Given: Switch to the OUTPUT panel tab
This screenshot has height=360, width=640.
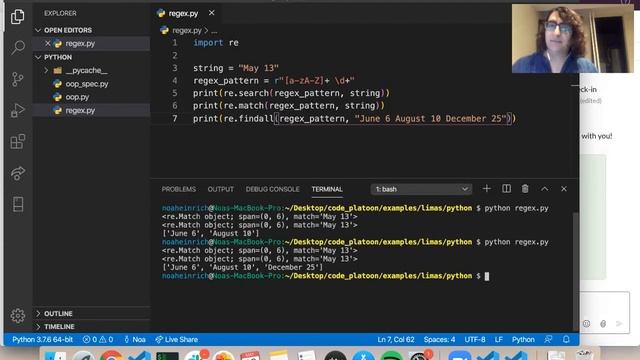Looking at the screenshot, I should point(220,189).
